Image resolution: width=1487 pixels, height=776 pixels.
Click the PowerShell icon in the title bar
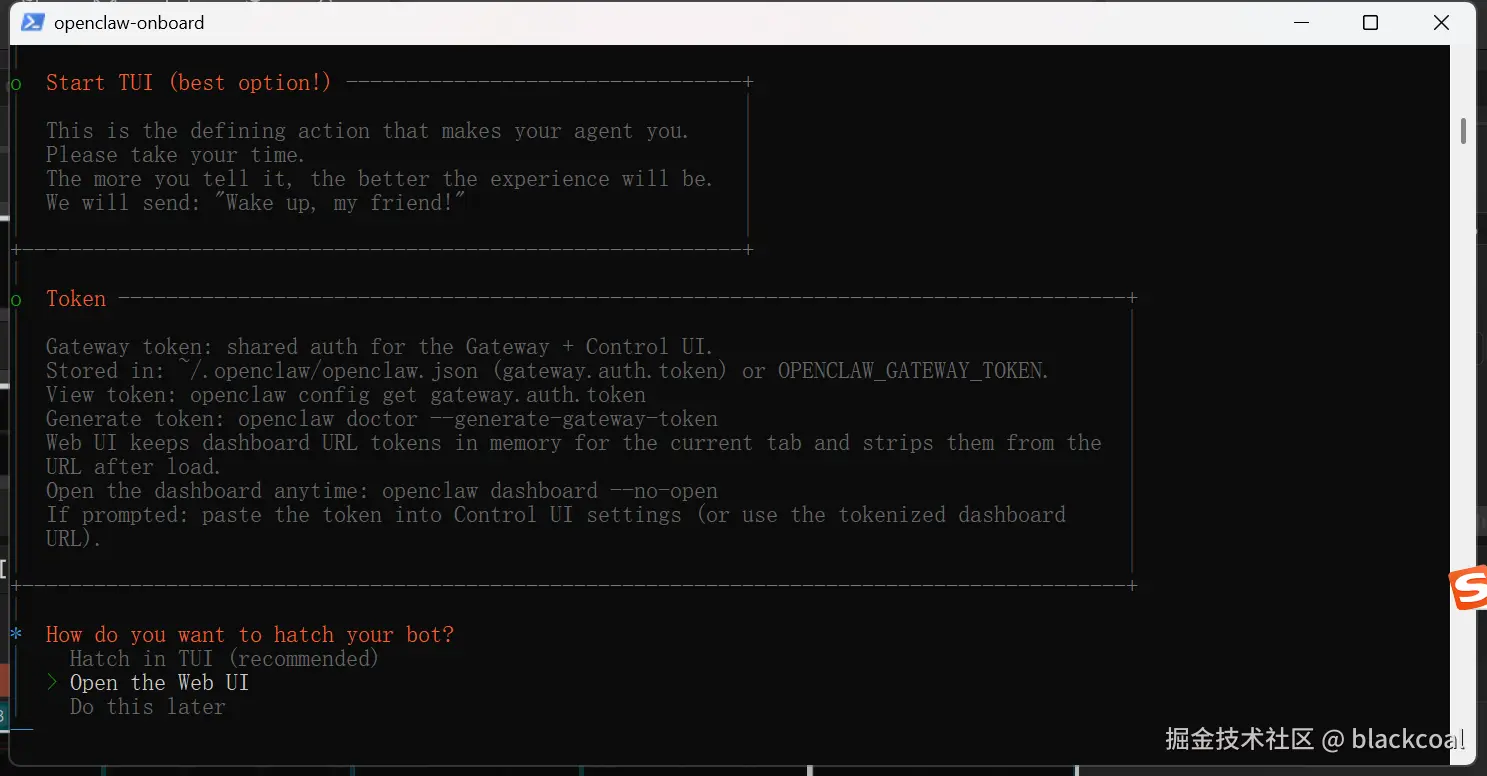(x=31, y=22)
